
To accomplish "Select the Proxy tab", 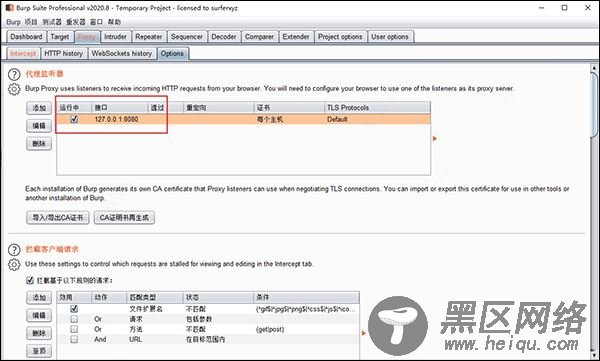I will (87, 37).
